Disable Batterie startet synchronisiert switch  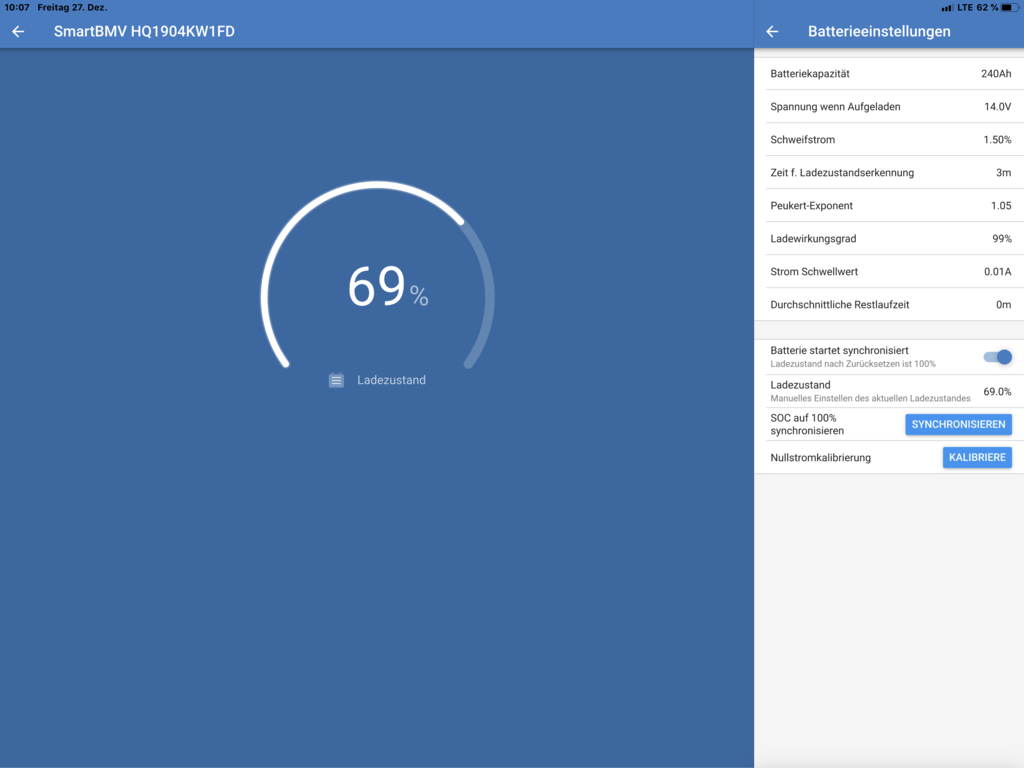[997, 357]
